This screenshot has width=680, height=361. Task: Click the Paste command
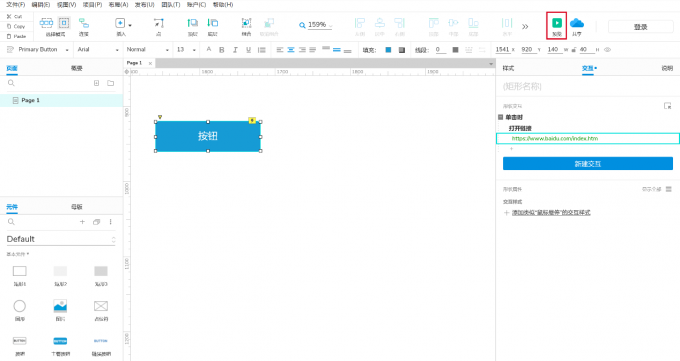(x=16, y=36)
